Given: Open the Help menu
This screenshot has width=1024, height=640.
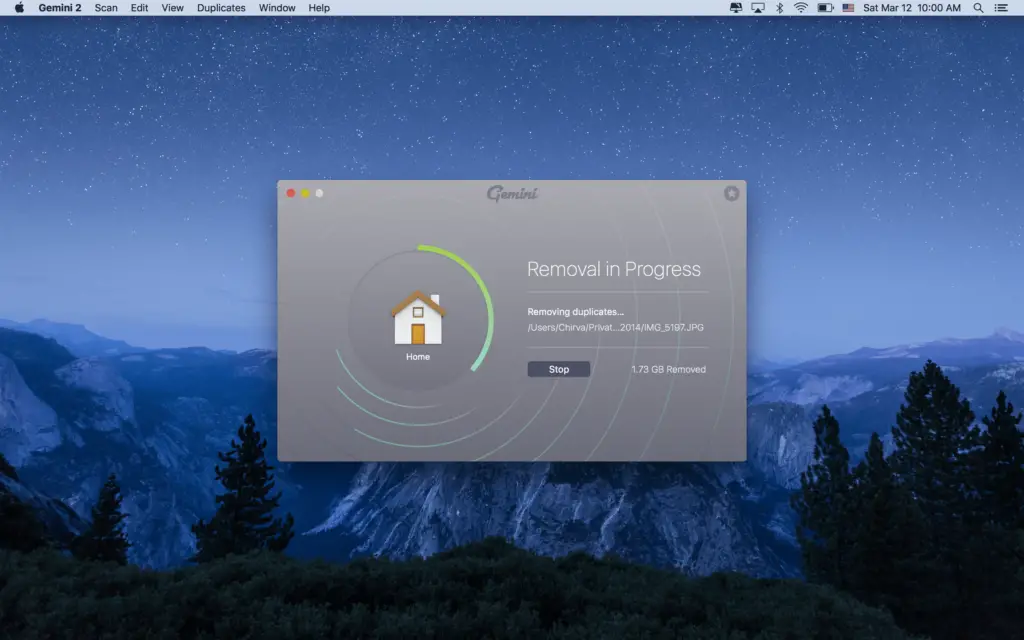Looking at the screenshot, I should pyautogui.click(x=319, y=8).
